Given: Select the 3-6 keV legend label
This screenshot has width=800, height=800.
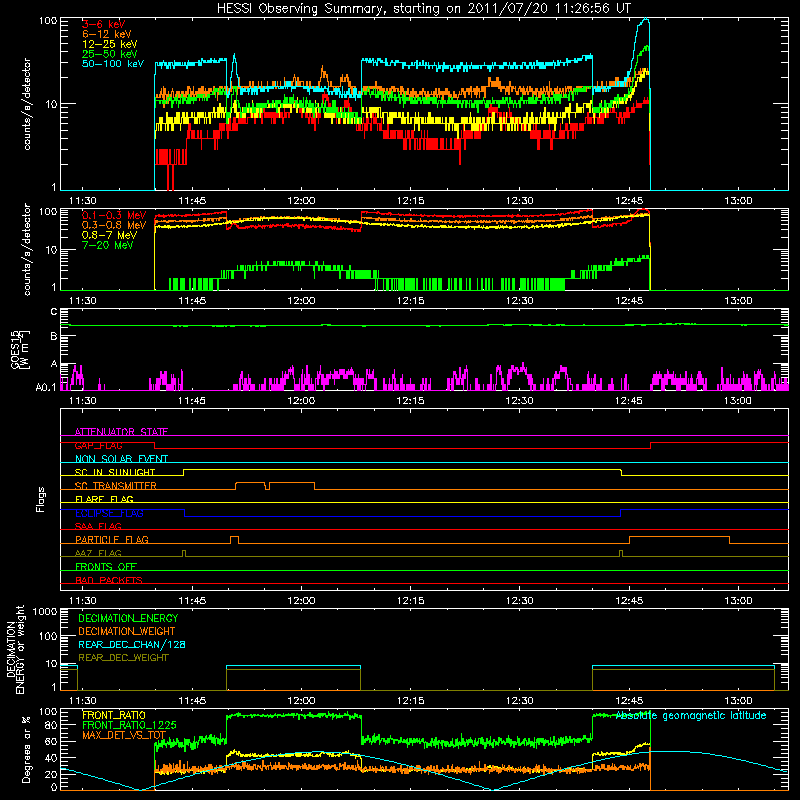Looking at the screenshot, I should 104,24.
